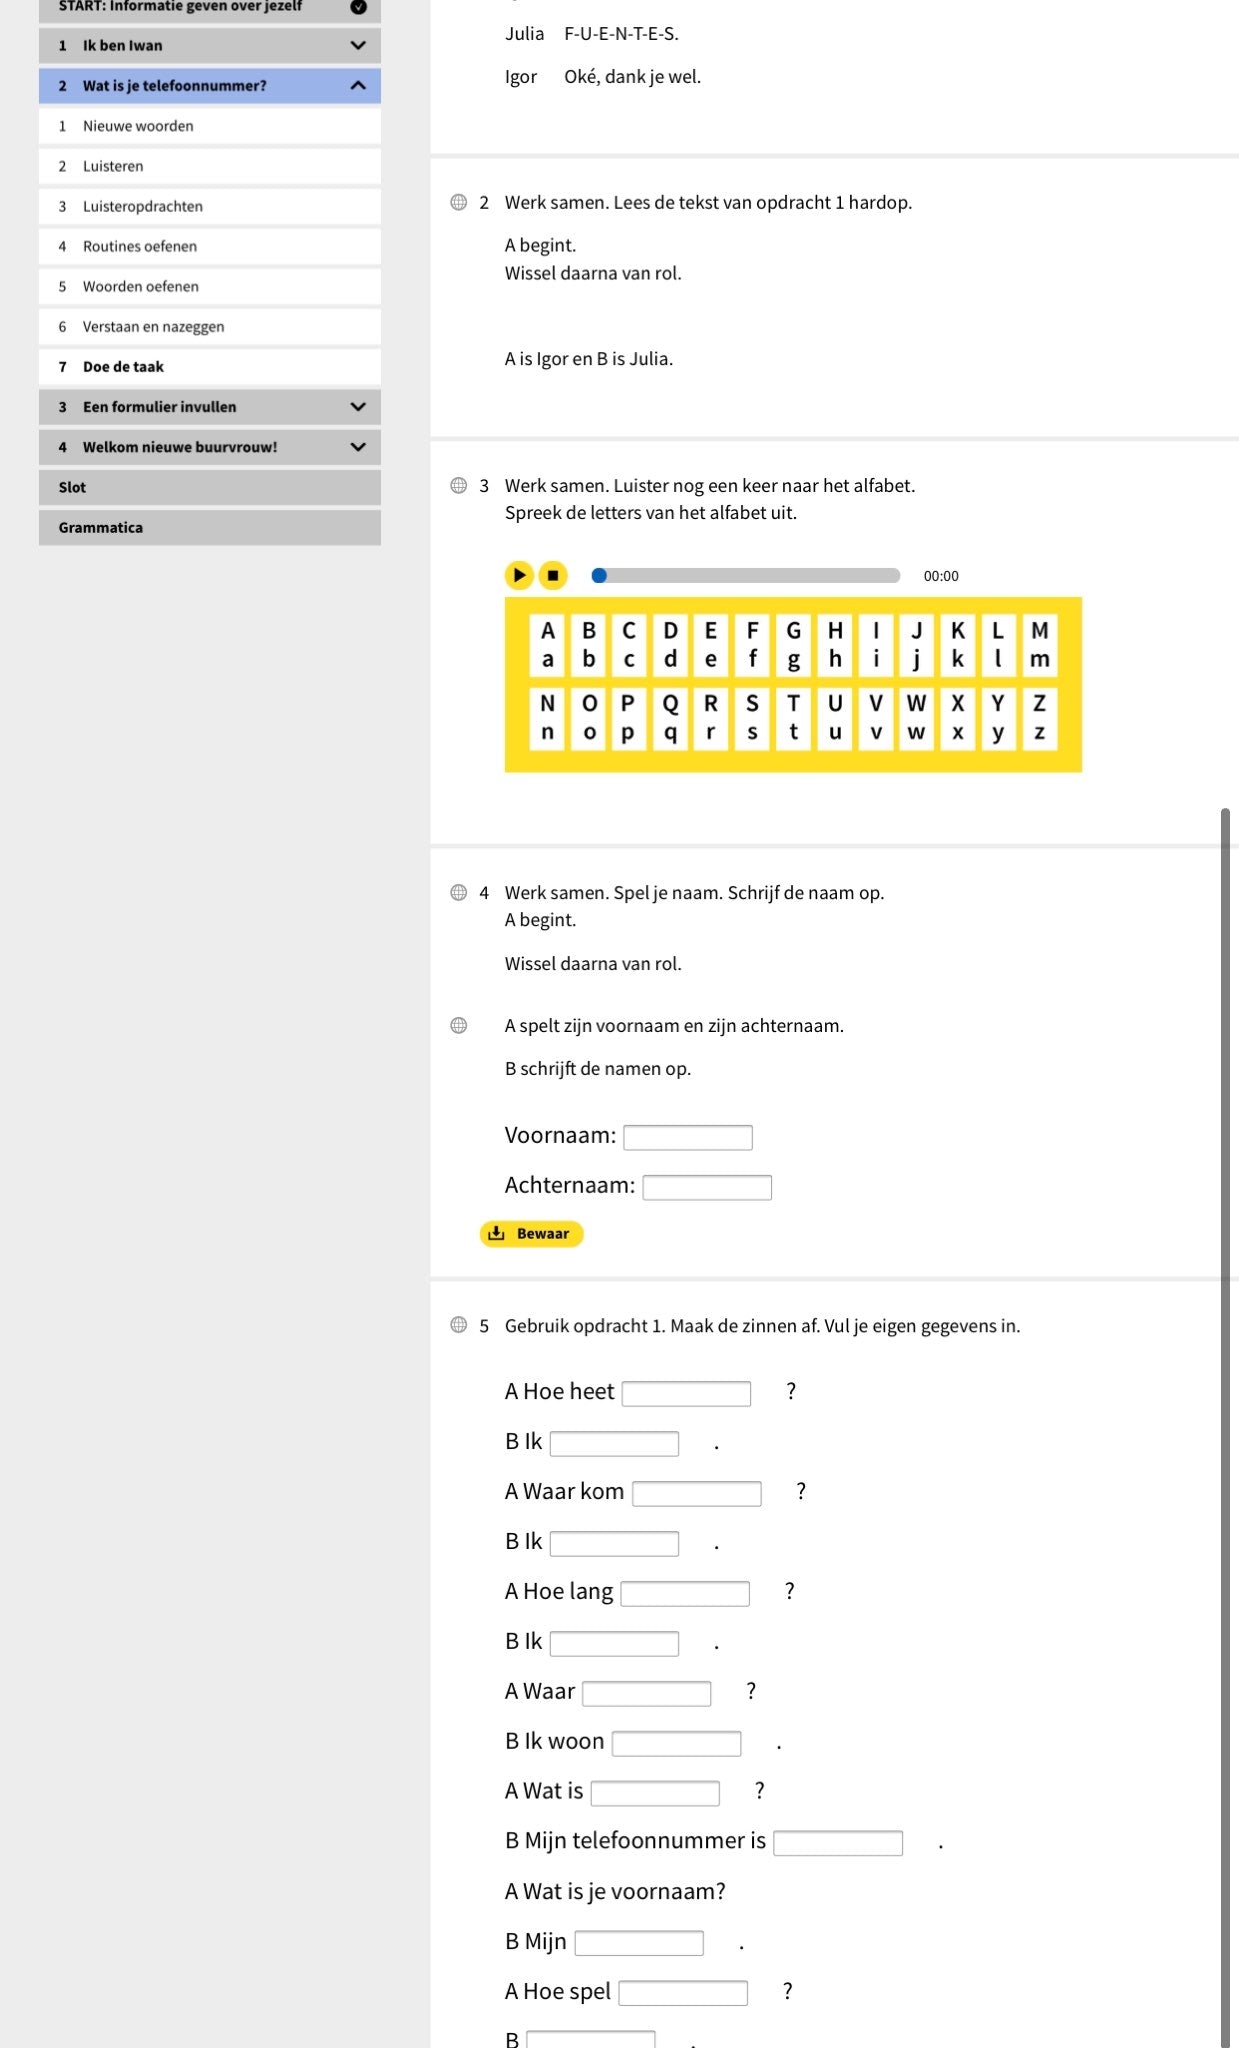
Task: Play the alphabet audio
Action: (x=518, y=575)
